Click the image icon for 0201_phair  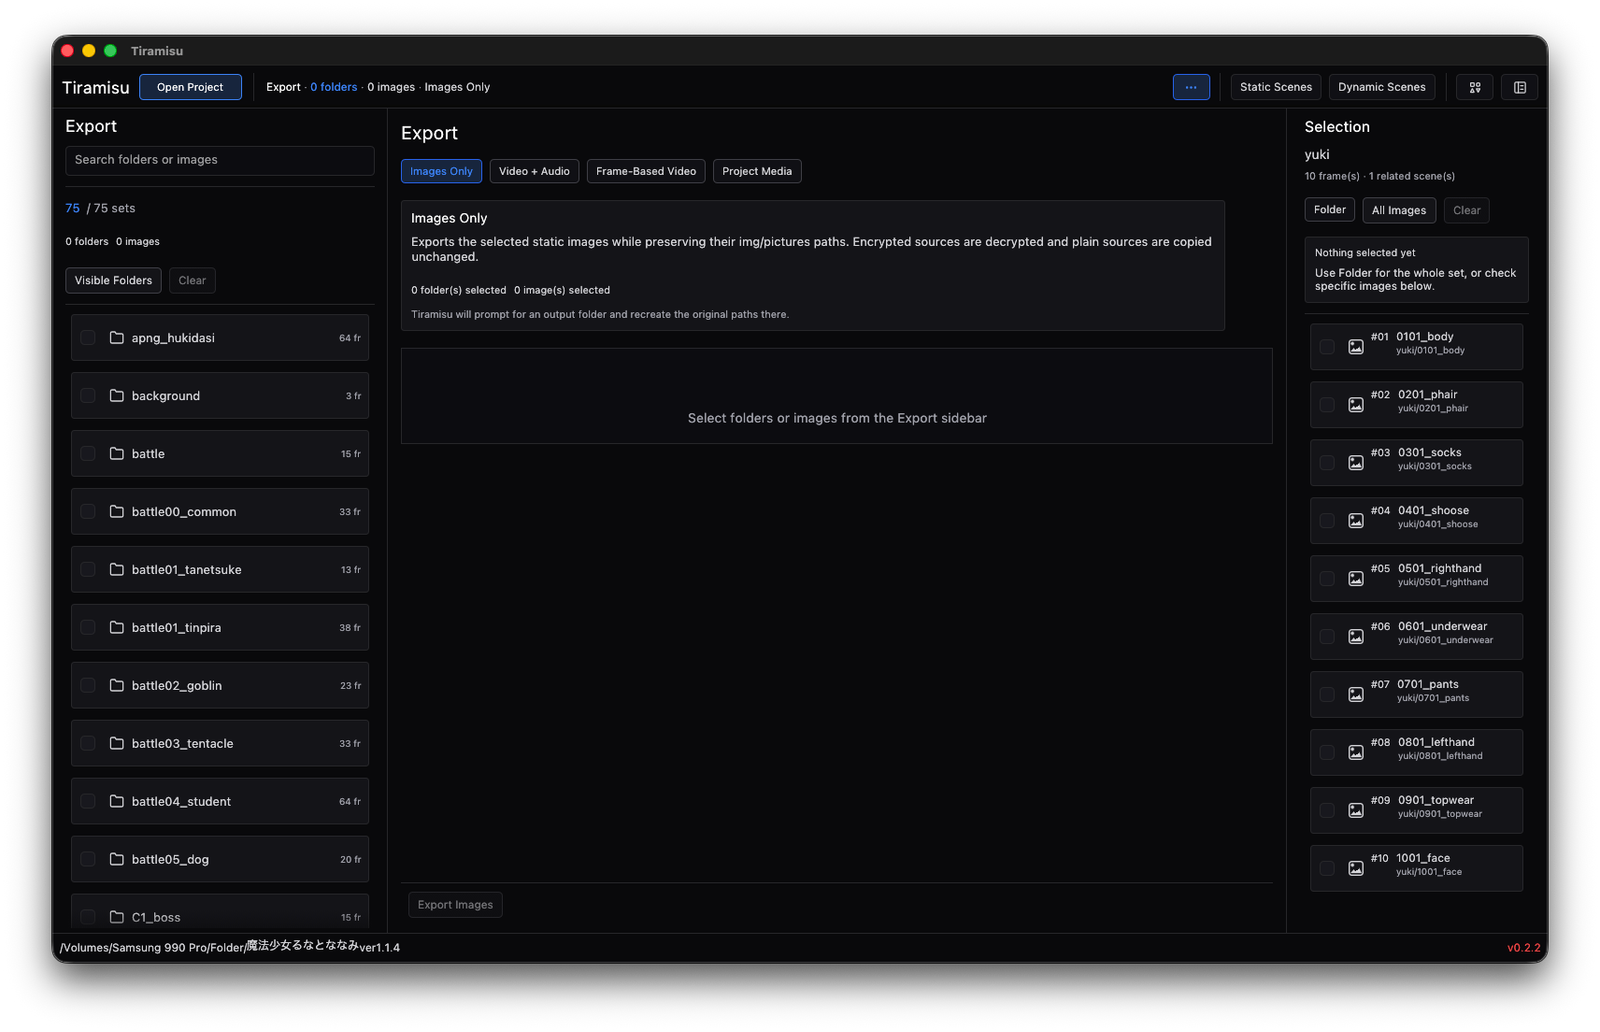point(1356,405)
